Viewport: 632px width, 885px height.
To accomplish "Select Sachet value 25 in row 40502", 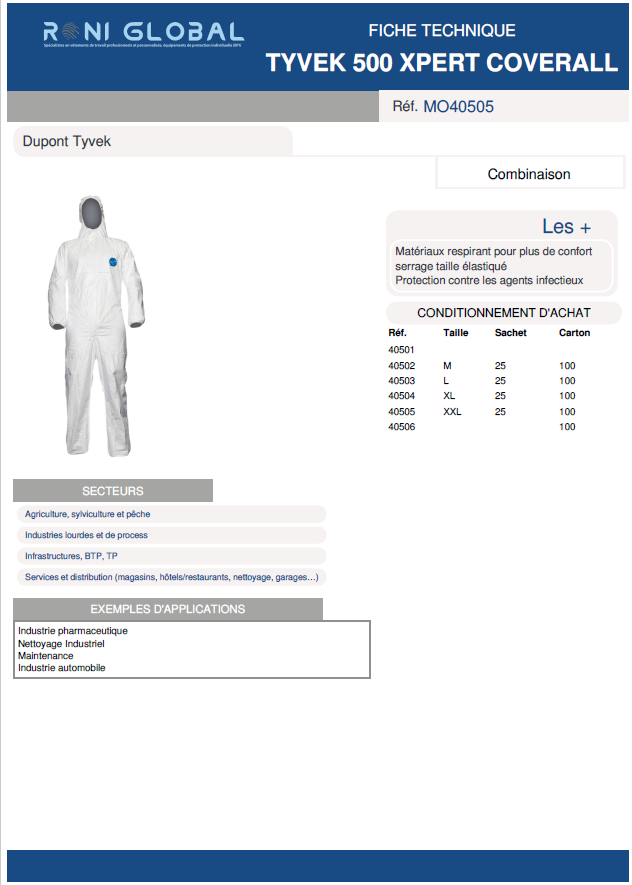I will point(501,366).
